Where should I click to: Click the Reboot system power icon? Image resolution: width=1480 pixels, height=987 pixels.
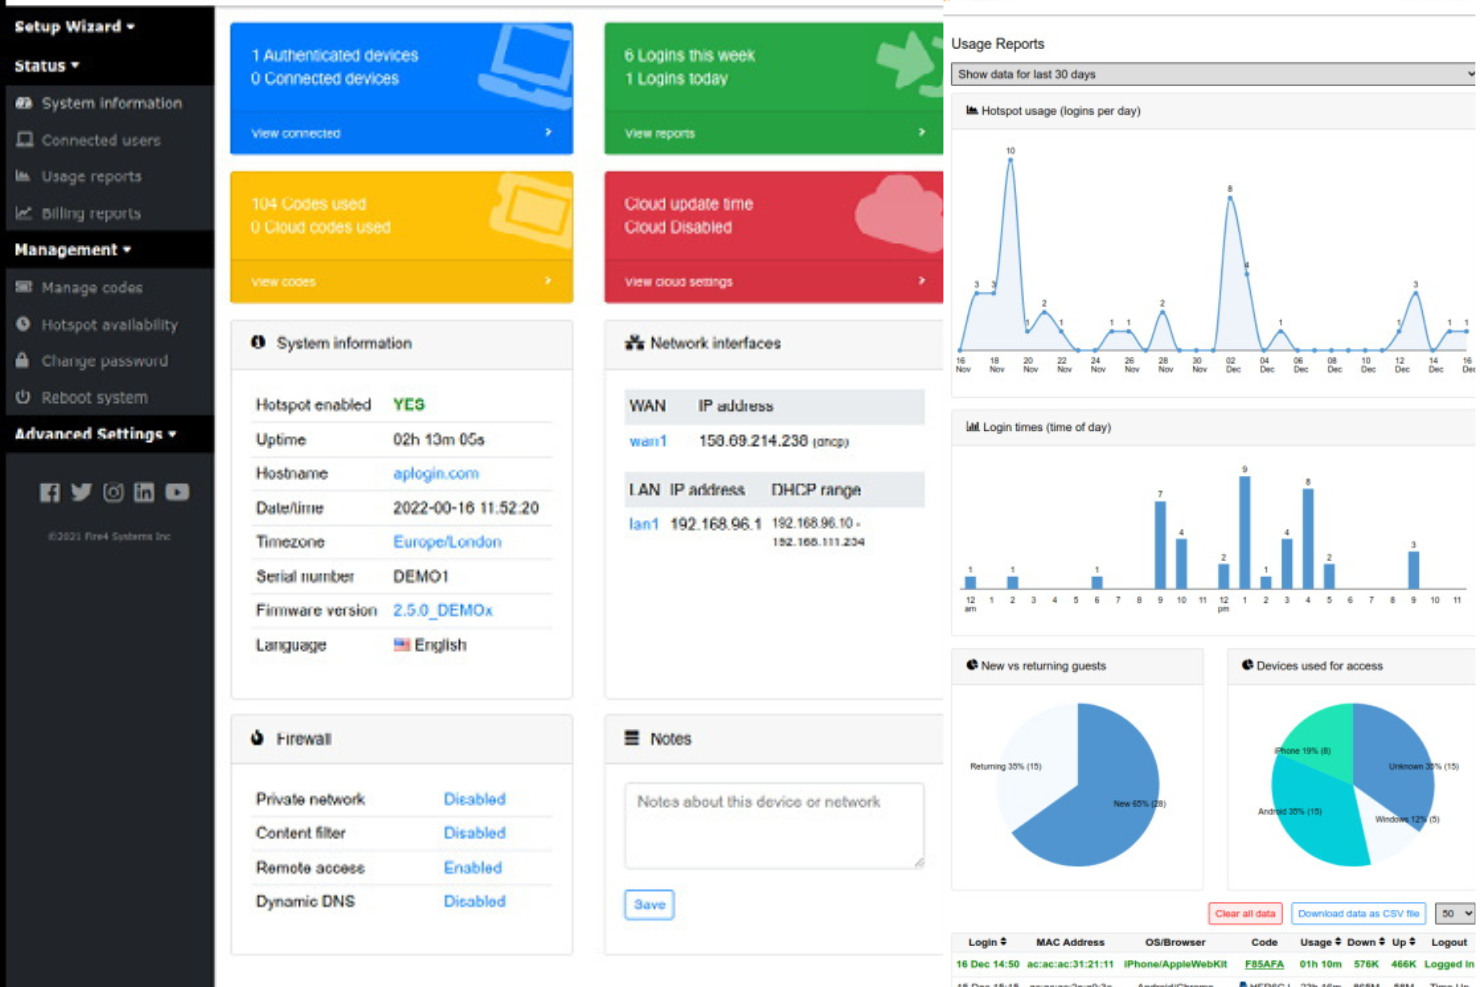[x=23, y=397]
